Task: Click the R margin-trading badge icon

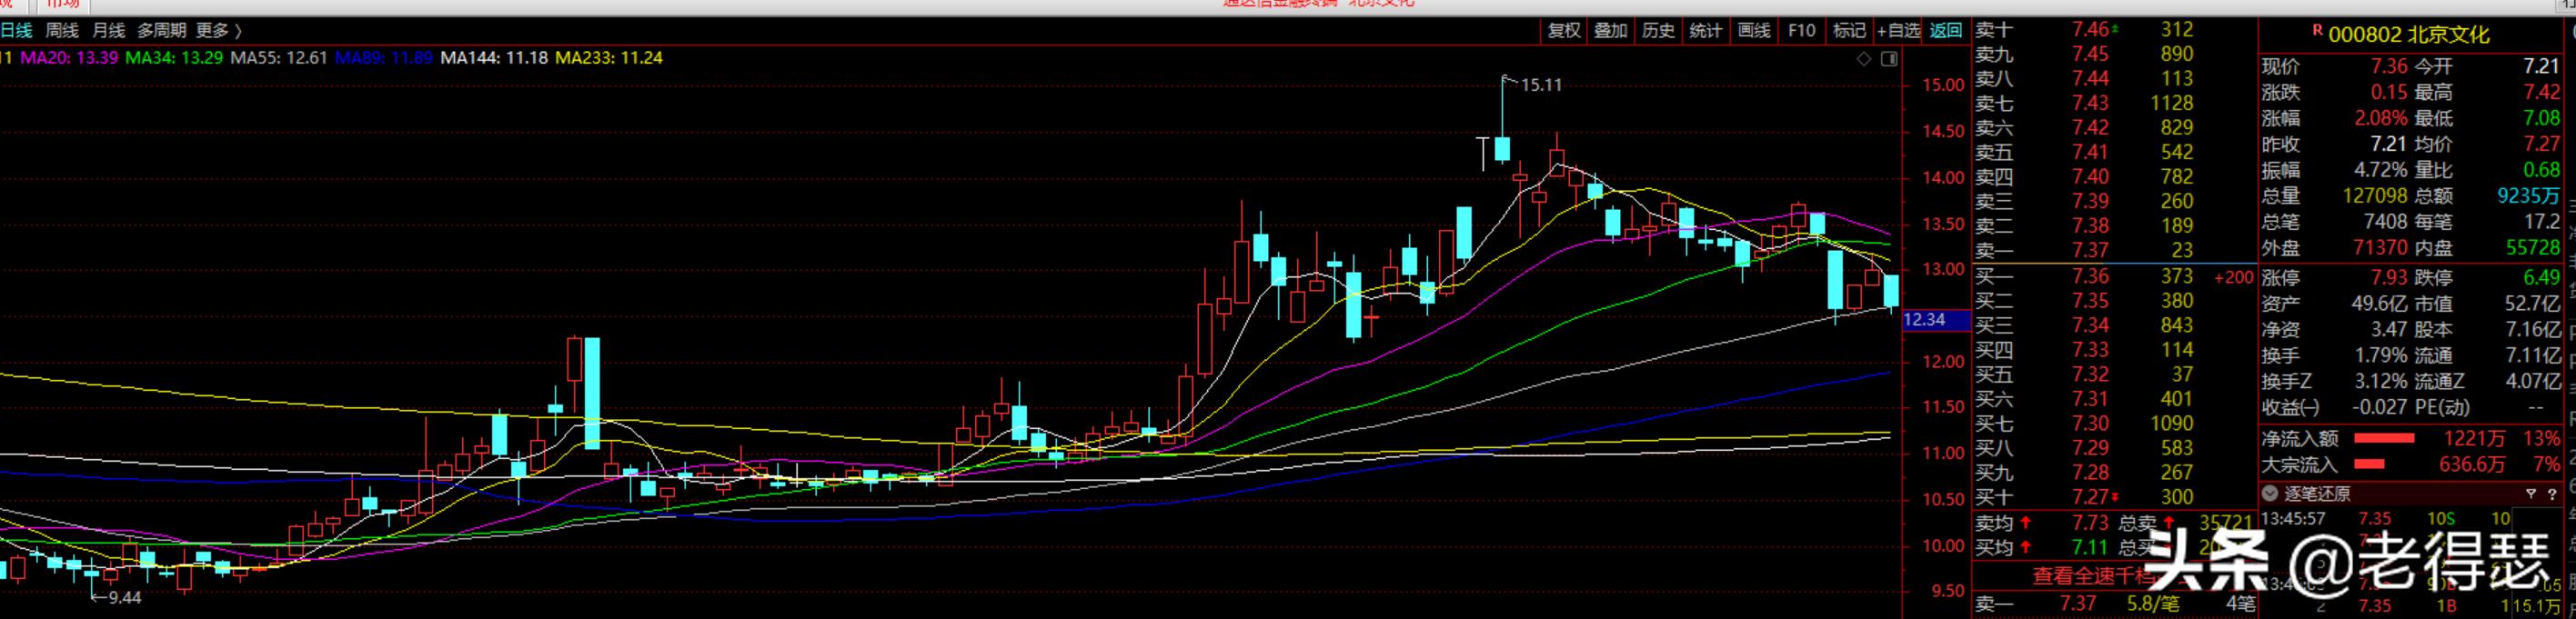Action: coord(2316,31)
